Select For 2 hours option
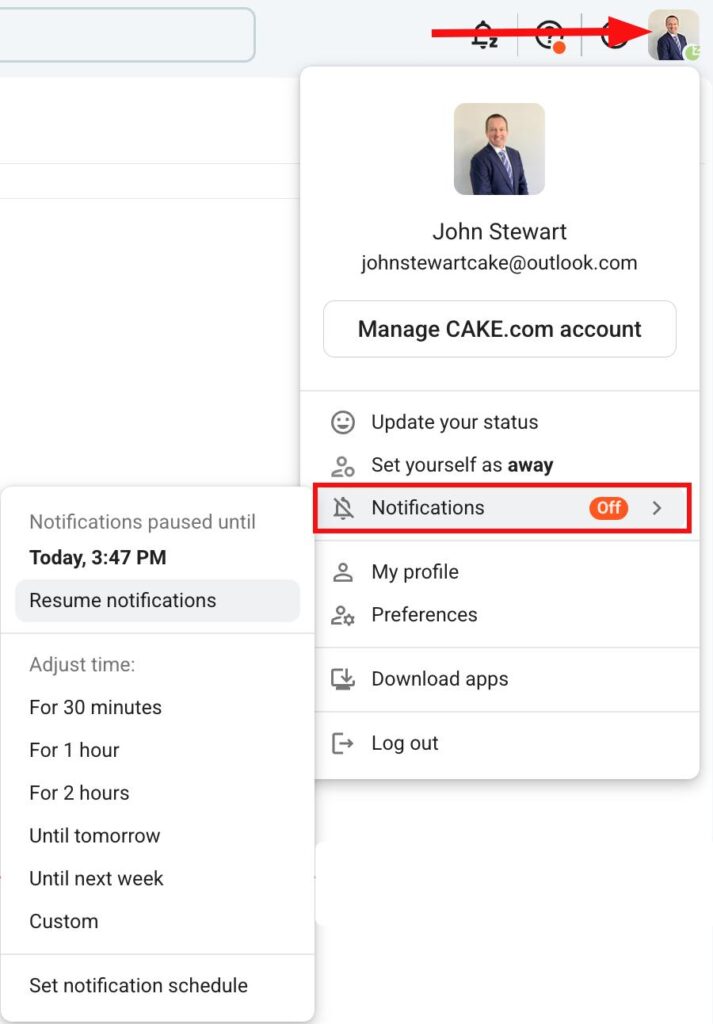This screenshot has width=713, height=1024. [x=79, y=793]
